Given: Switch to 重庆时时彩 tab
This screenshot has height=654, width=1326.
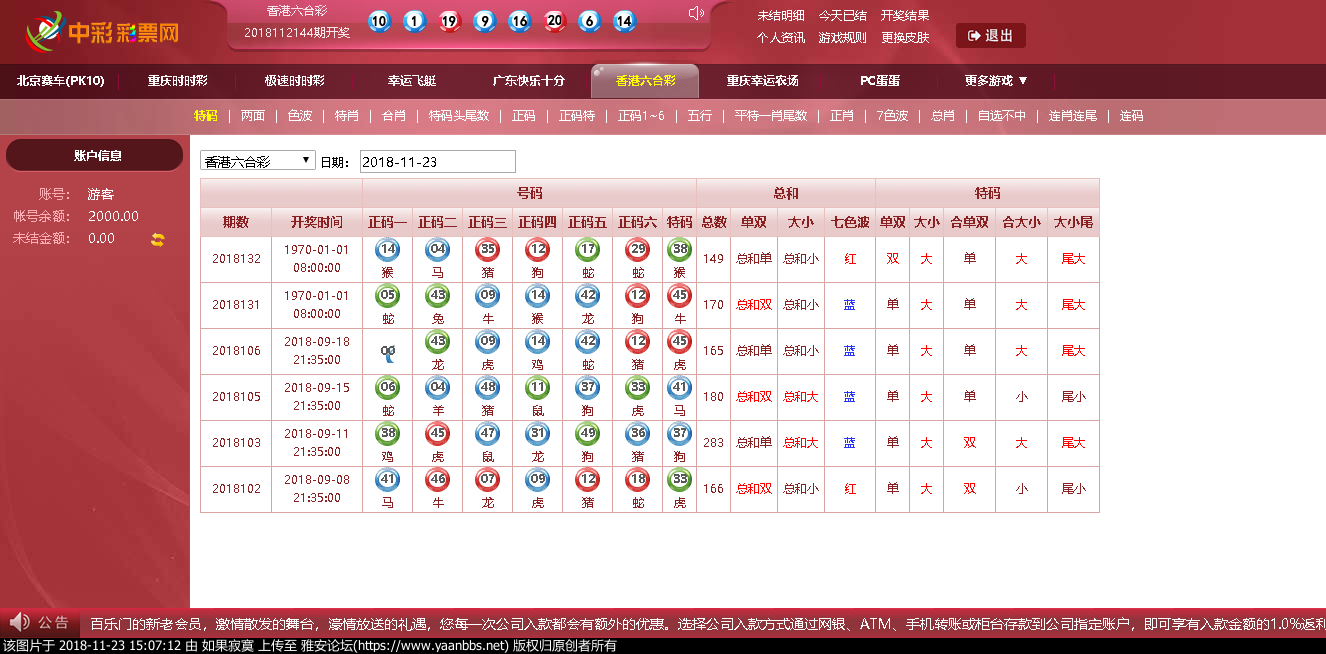Looking at the screenshot, I should [178, 81].
